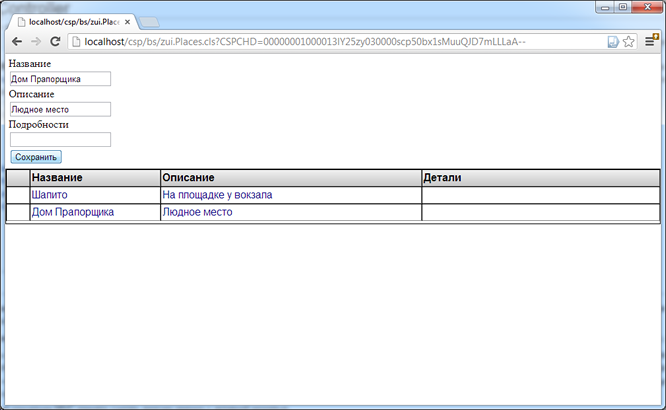The image size is (666, 410).
Task: Click the Описание column header
Action: click(x=291, y=178)
